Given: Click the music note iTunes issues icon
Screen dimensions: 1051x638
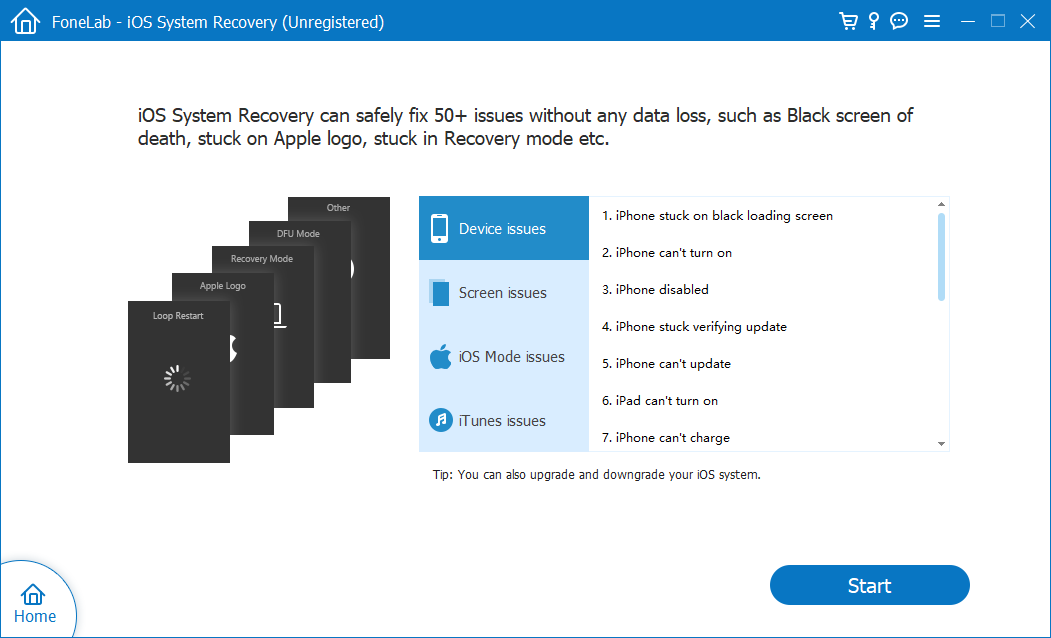Looking at the screenshot, I should pyautogui.click(x=440, y=421).
